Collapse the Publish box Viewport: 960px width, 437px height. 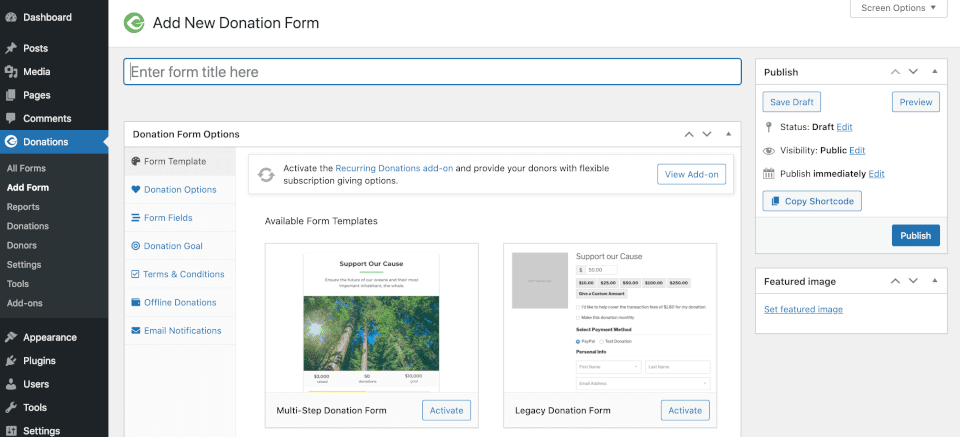click(934, 72)
